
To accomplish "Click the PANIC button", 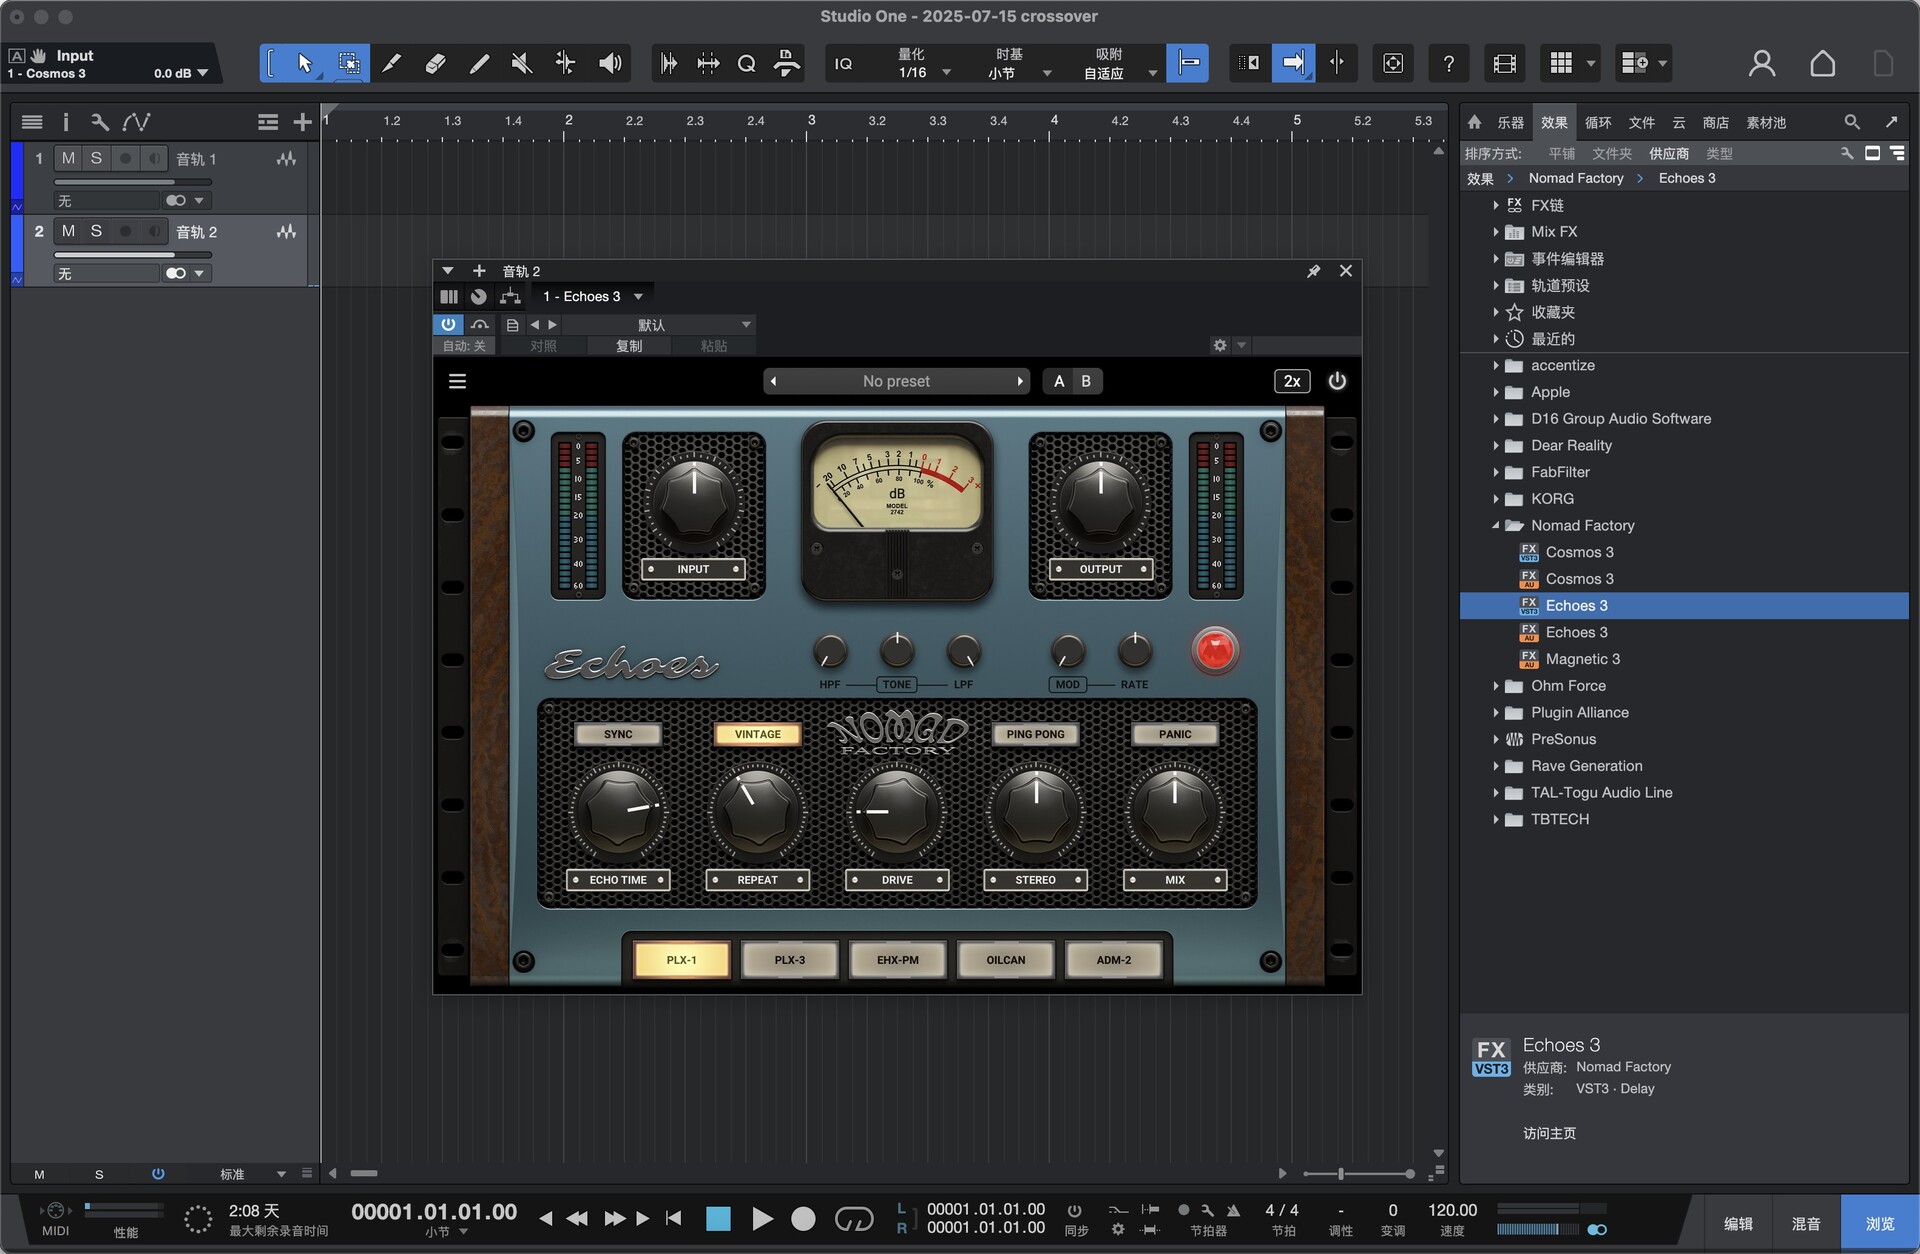I will (x=1175, y=734).
